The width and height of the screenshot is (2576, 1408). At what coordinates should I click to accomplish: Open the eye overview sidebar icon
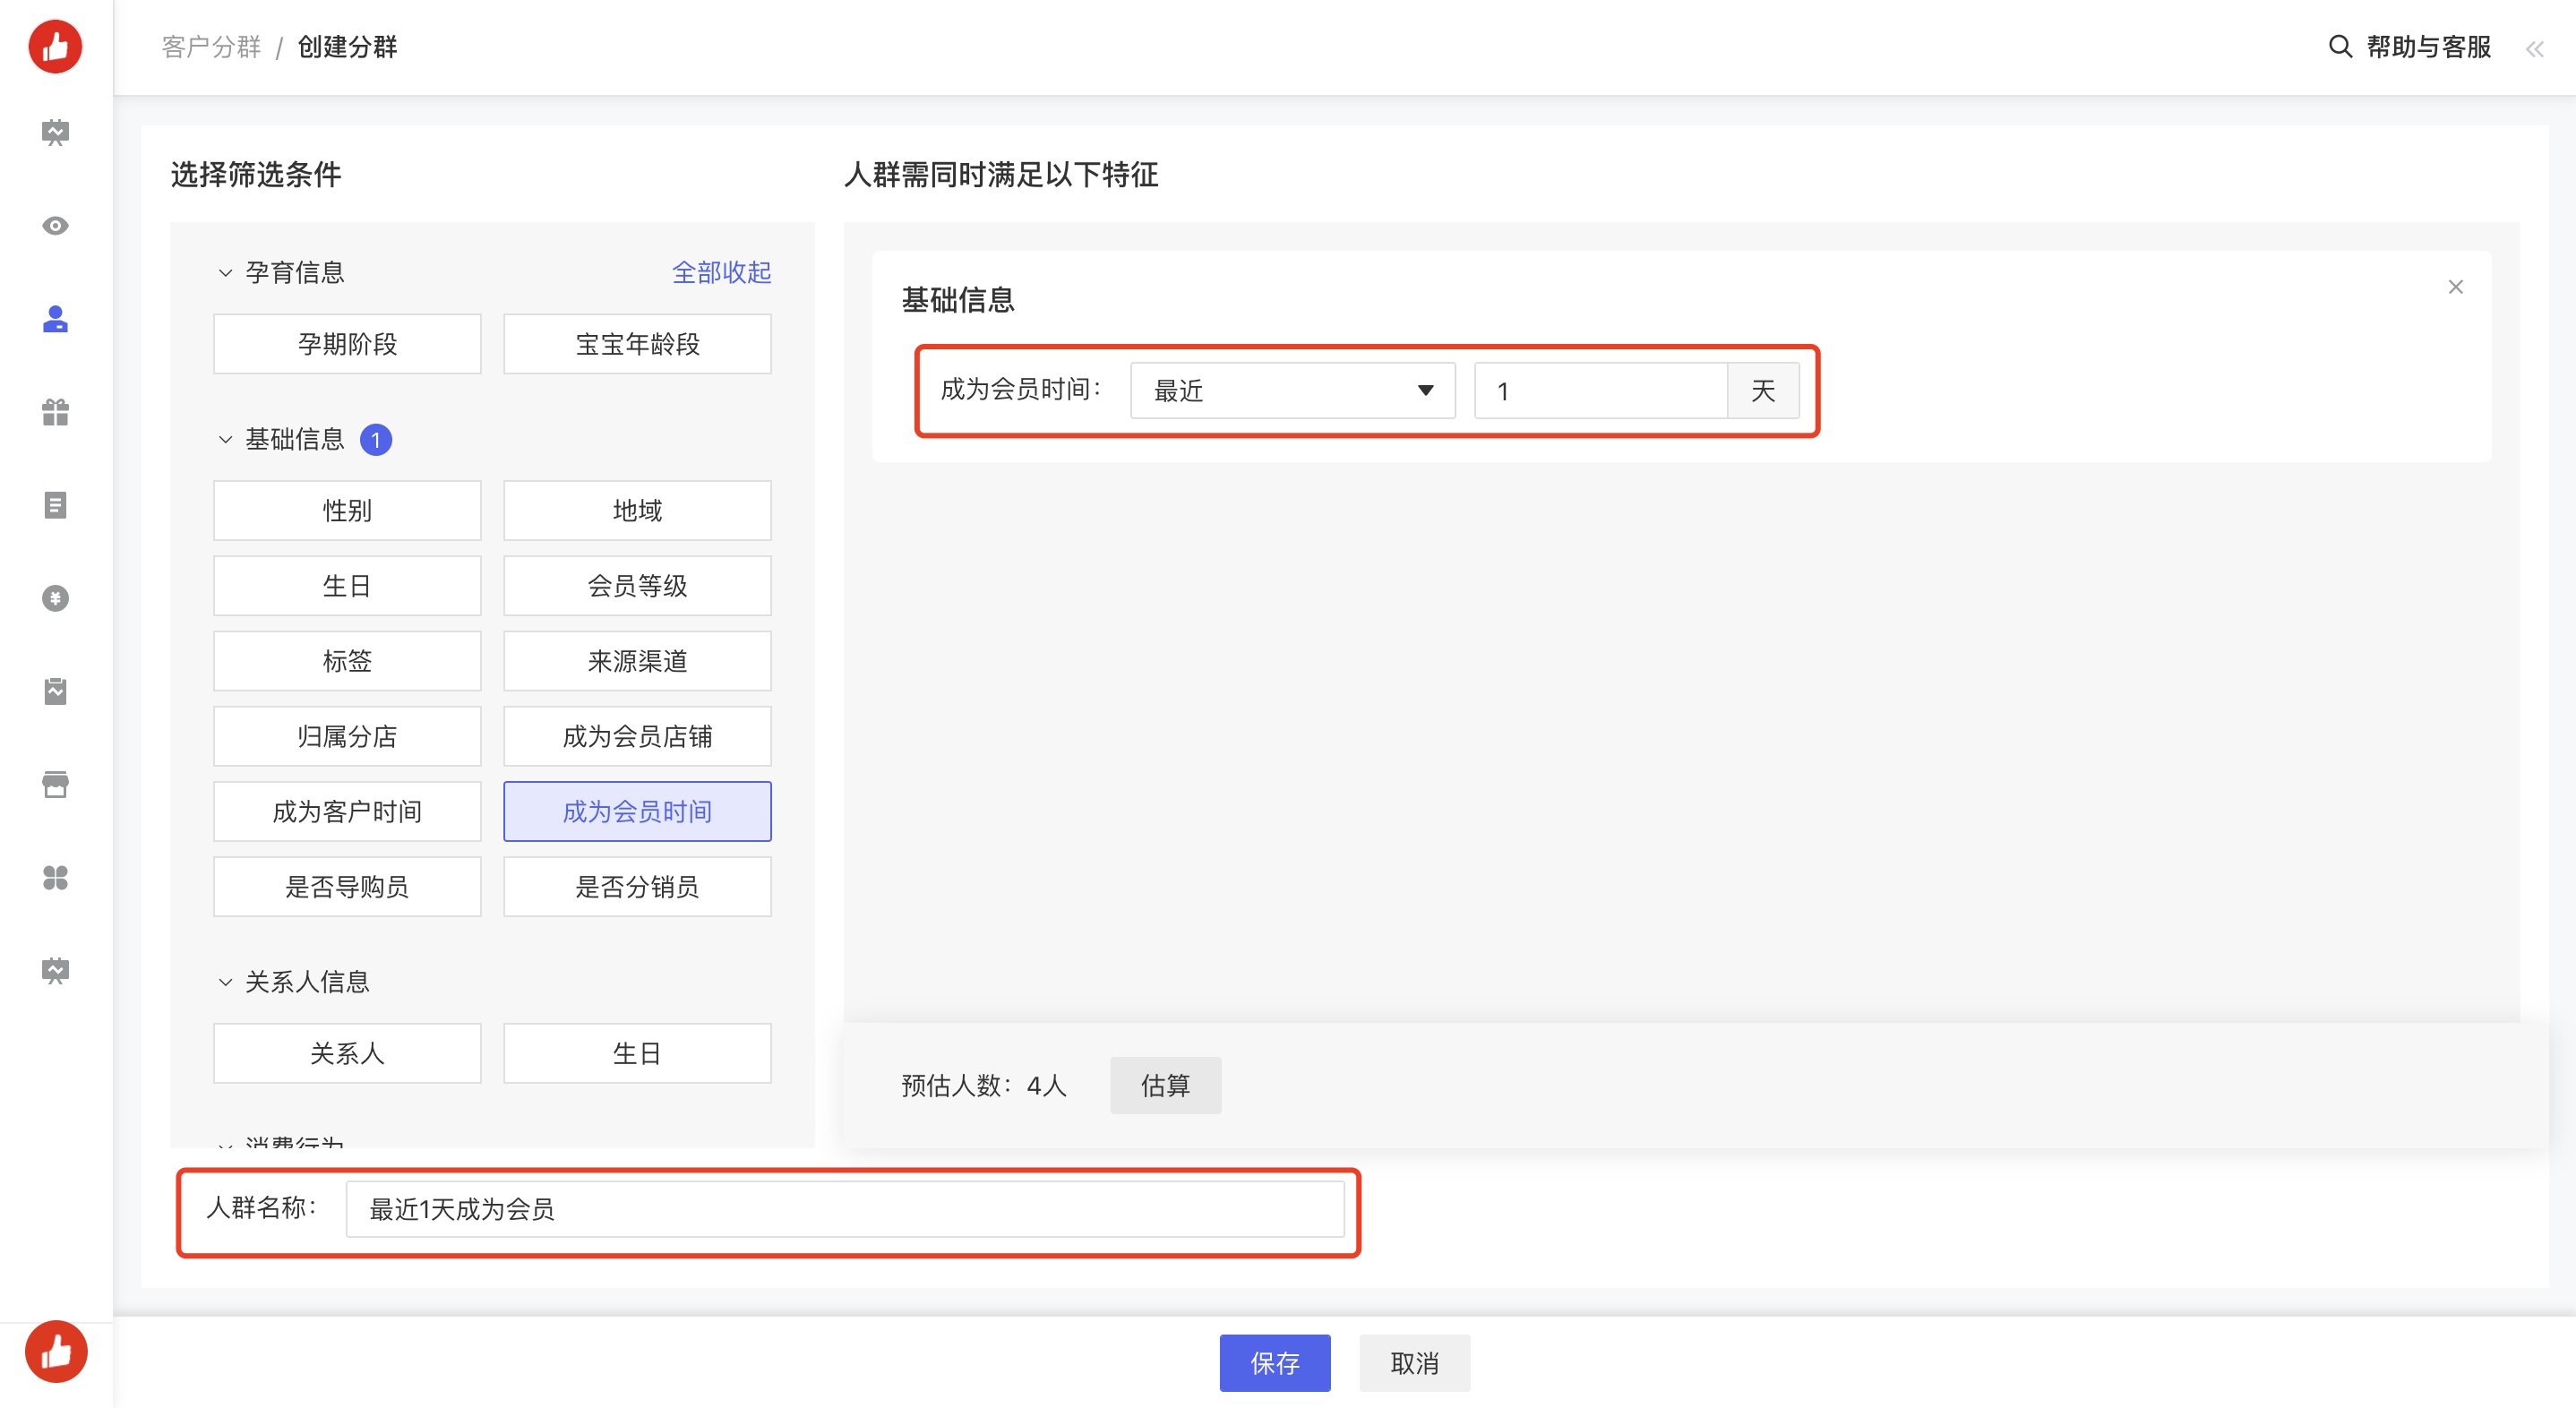click(55, 226)
